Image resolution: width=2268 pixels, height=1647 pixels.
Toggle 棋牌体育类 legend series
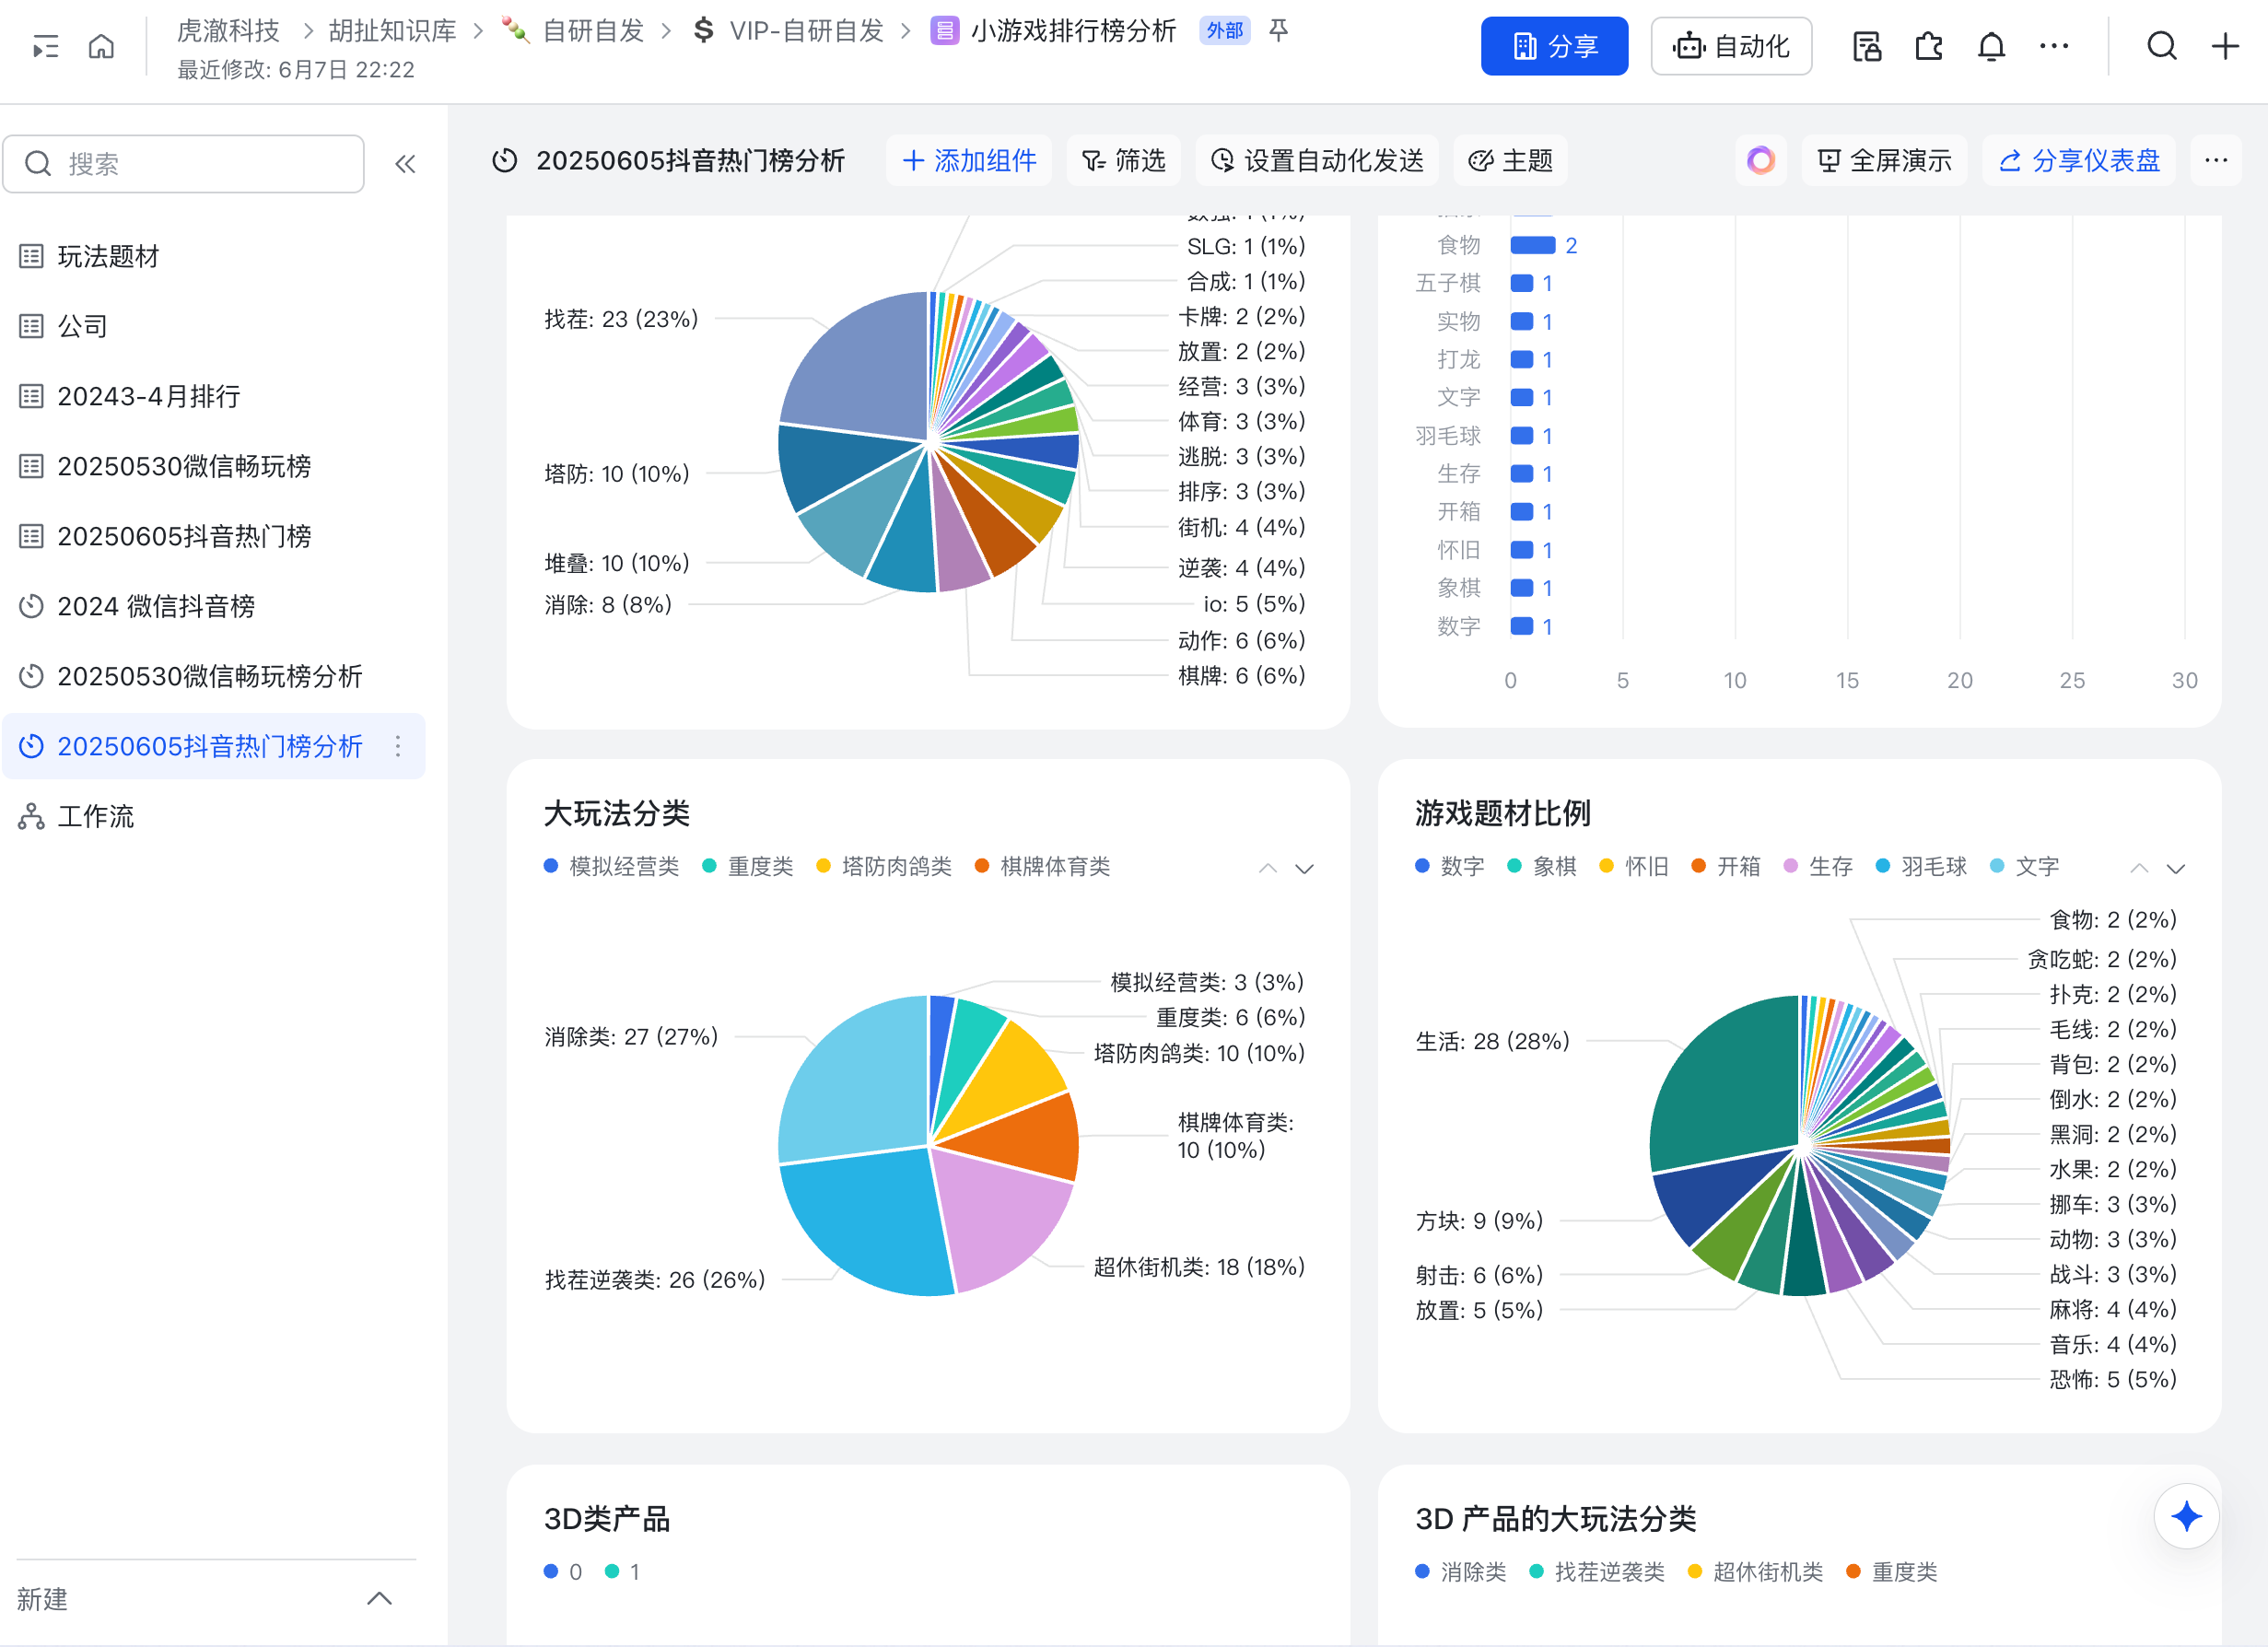tap(1042, 866)
